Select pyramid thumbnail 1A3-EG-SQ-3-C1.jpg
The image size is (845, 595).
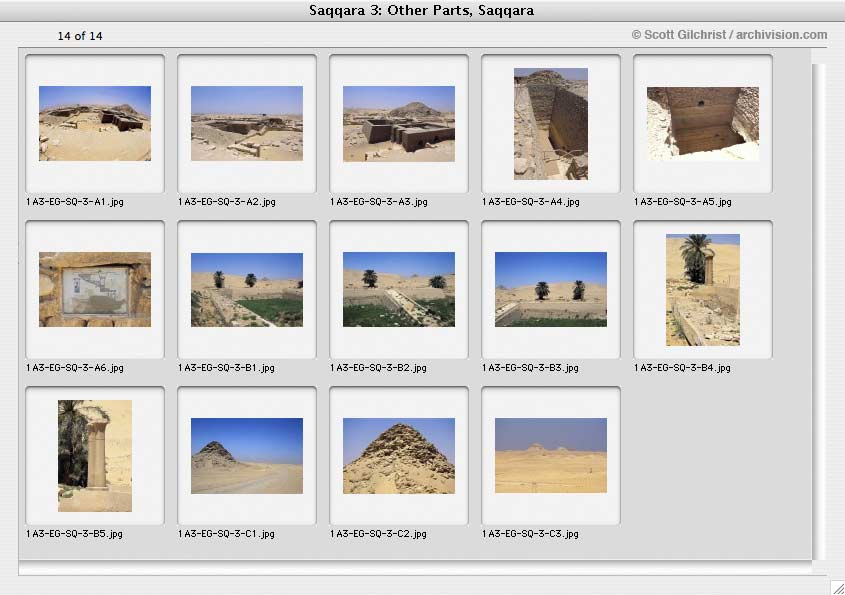click(x=247, y=456)
